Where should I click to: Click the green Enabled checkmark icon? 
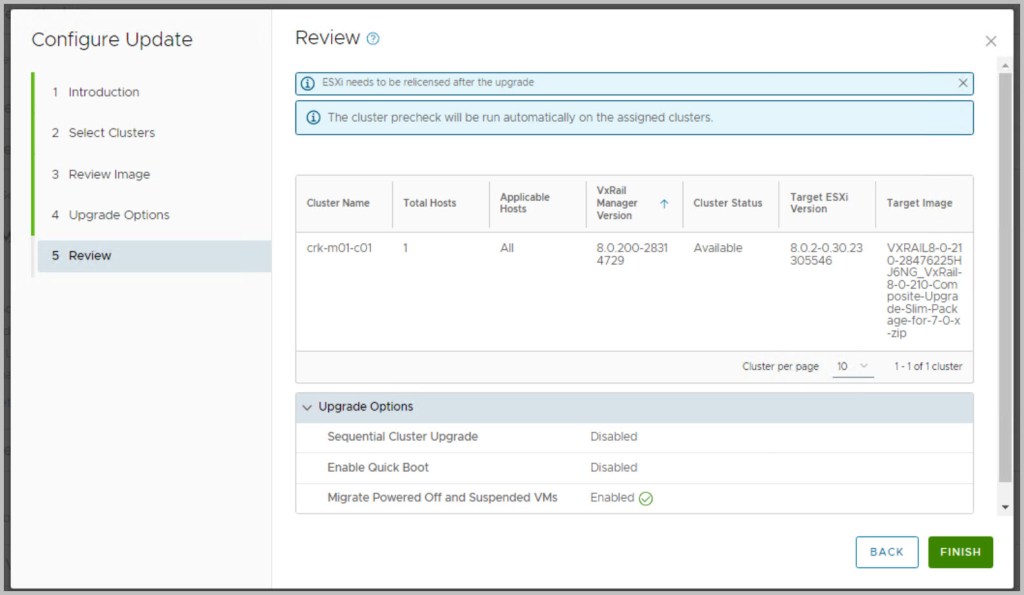(646, 498)
